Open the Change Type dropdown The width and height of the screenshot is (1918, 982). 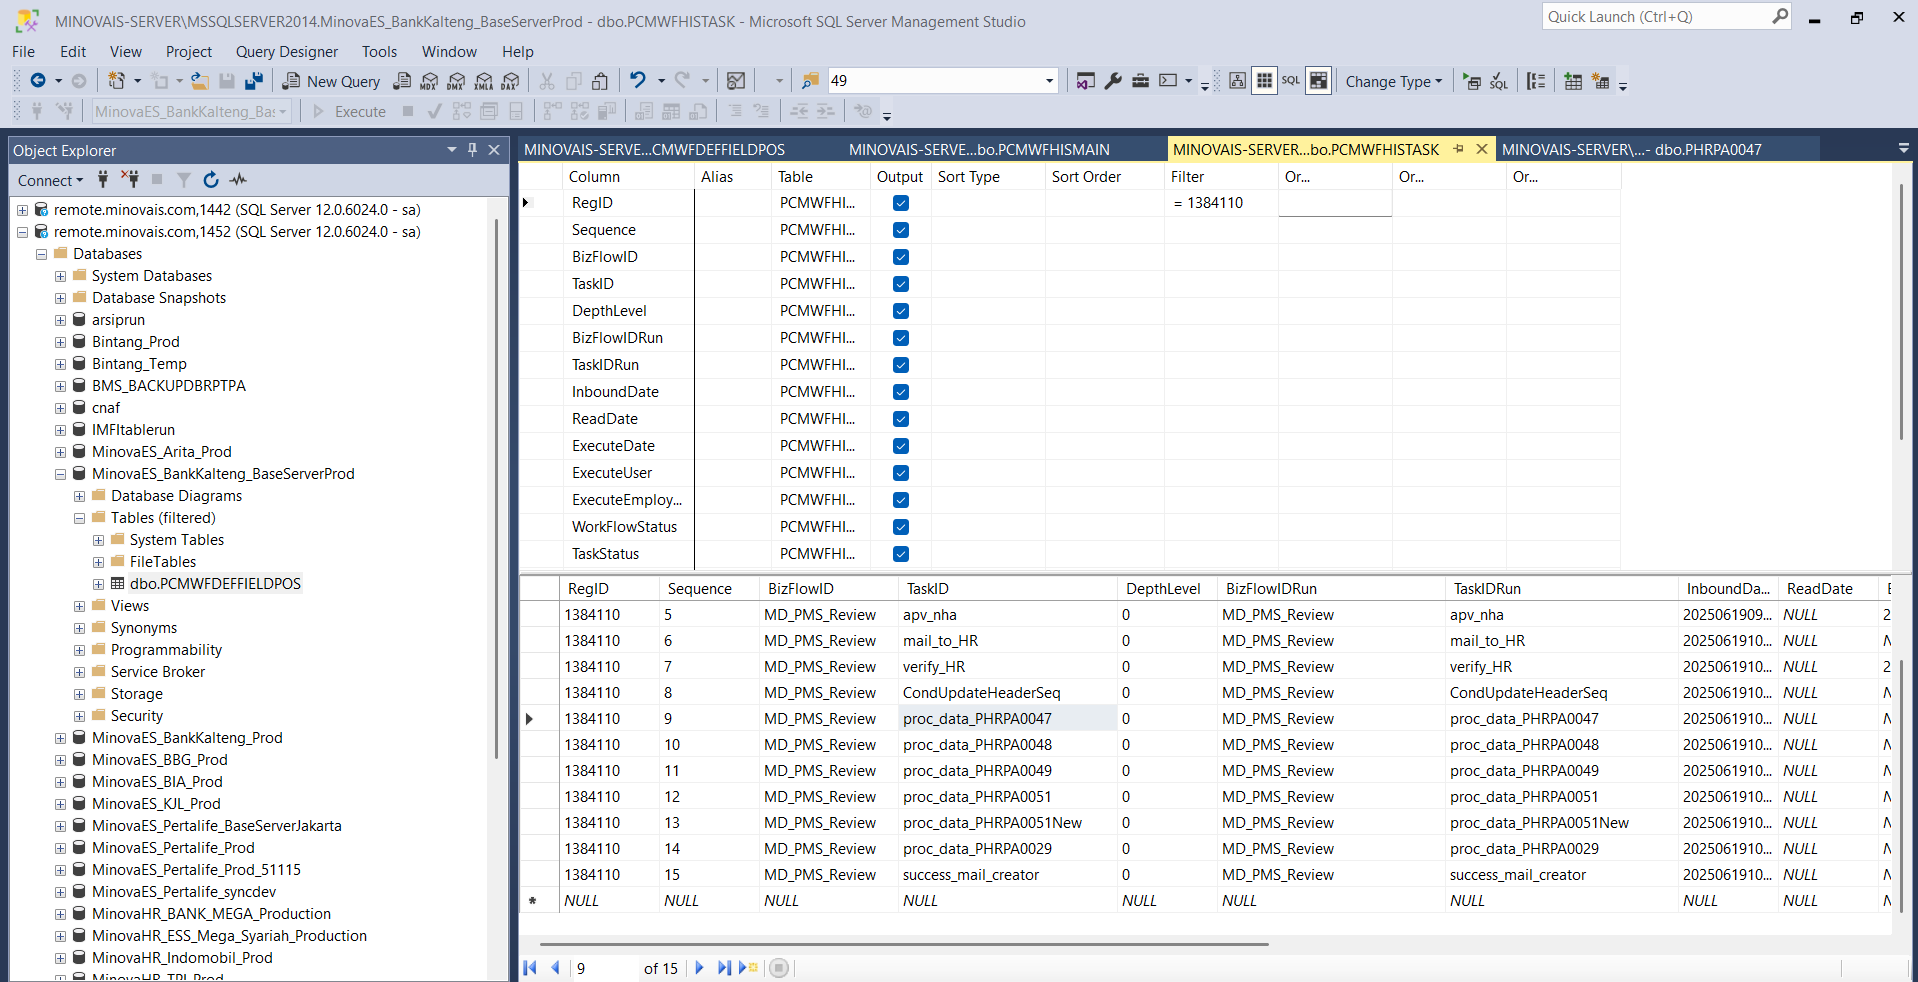click(1393, 81)
